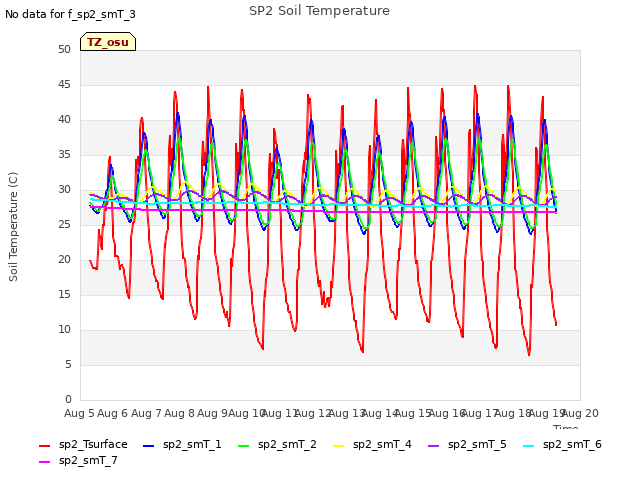Click the red sp2_Tsurface legend swatch
This screenshot has height=480, width=640.
click(x=44, y=446)
